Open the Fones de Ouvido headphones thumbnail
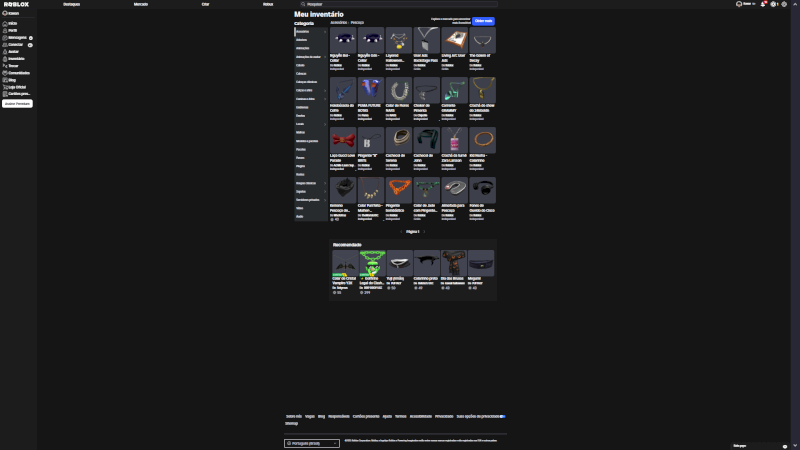The height and width of the screenshot is (450, 800). (x=482, y=190)
